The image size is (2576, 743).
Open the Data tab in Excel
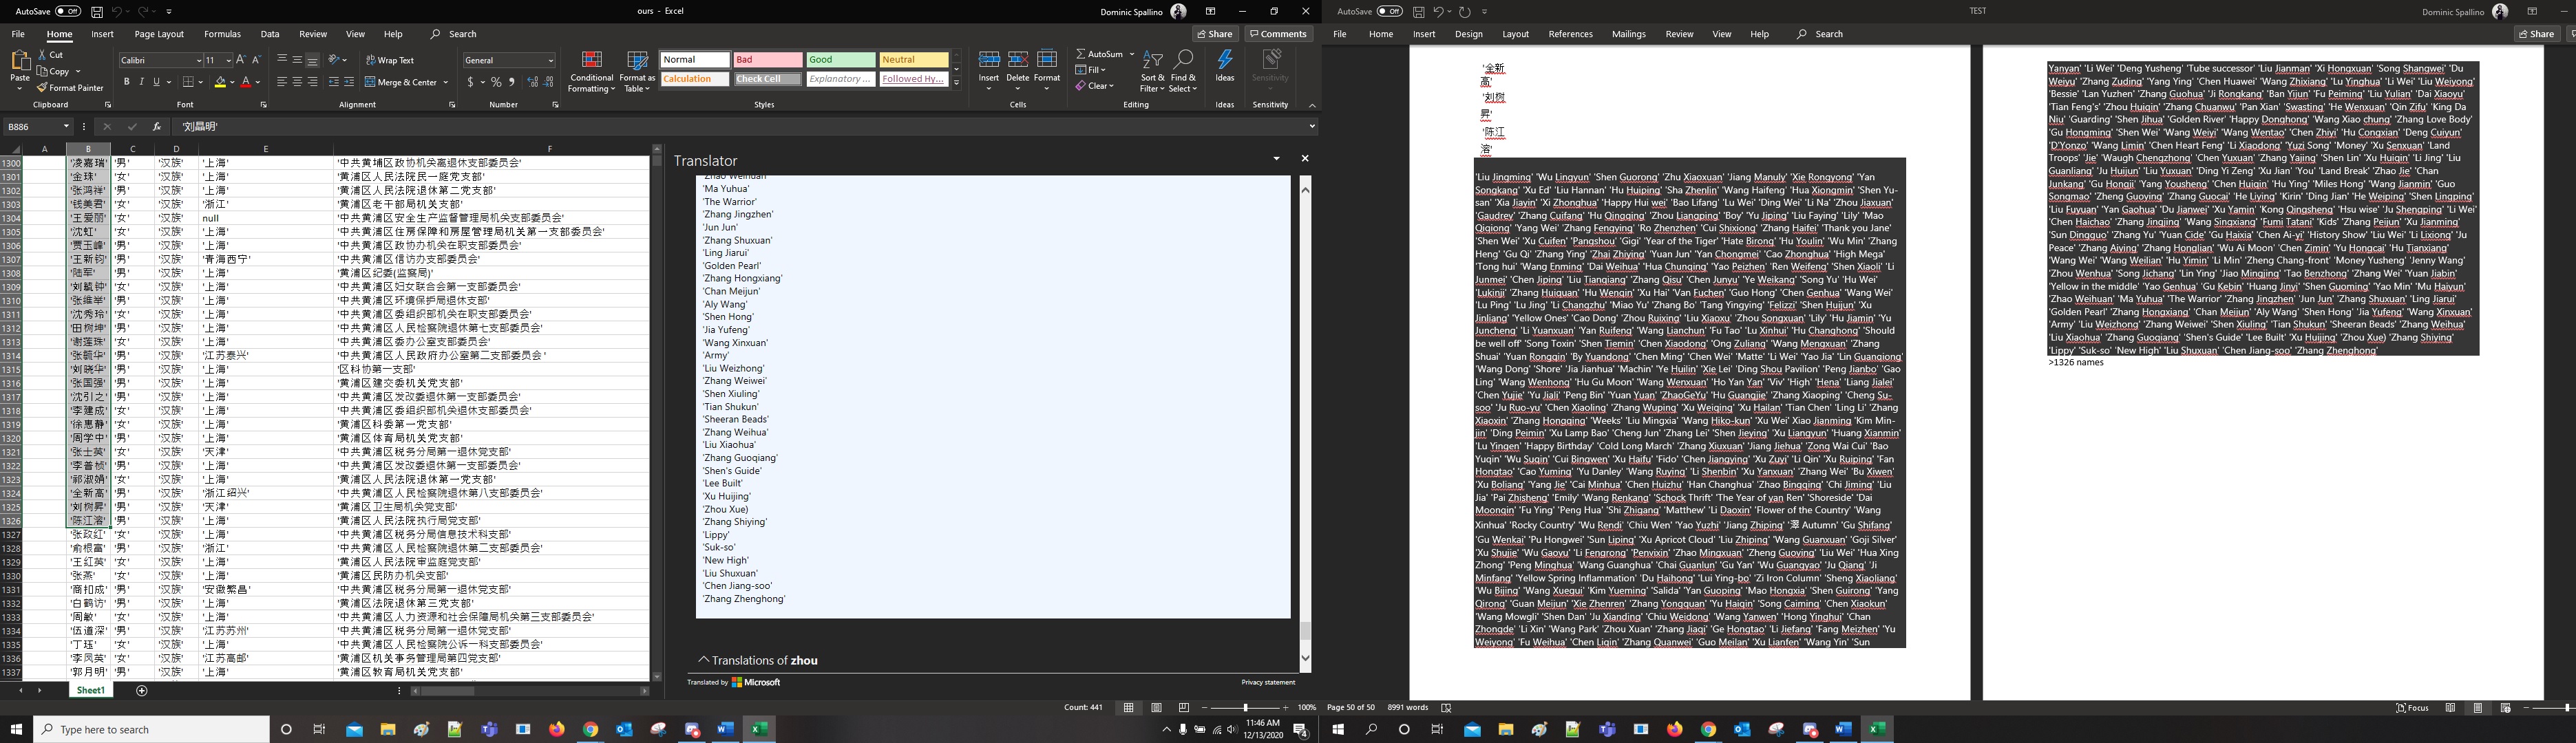(270, 34)
